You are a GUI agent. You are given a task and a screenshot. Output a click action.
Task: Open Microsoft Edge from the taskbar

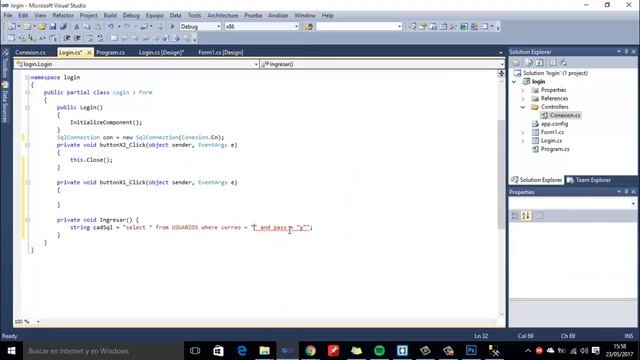(x=242, y=351)
